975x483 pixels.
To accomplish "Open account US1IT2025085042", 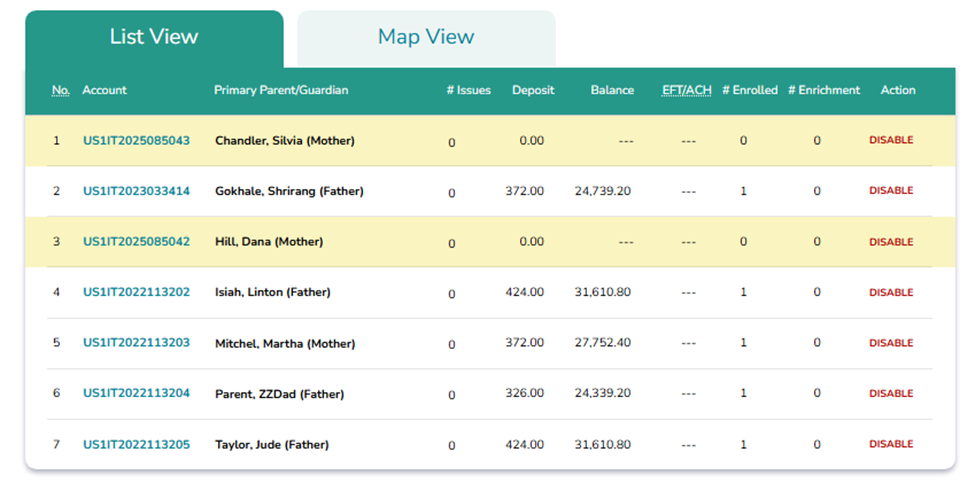I will click(136, 242).
